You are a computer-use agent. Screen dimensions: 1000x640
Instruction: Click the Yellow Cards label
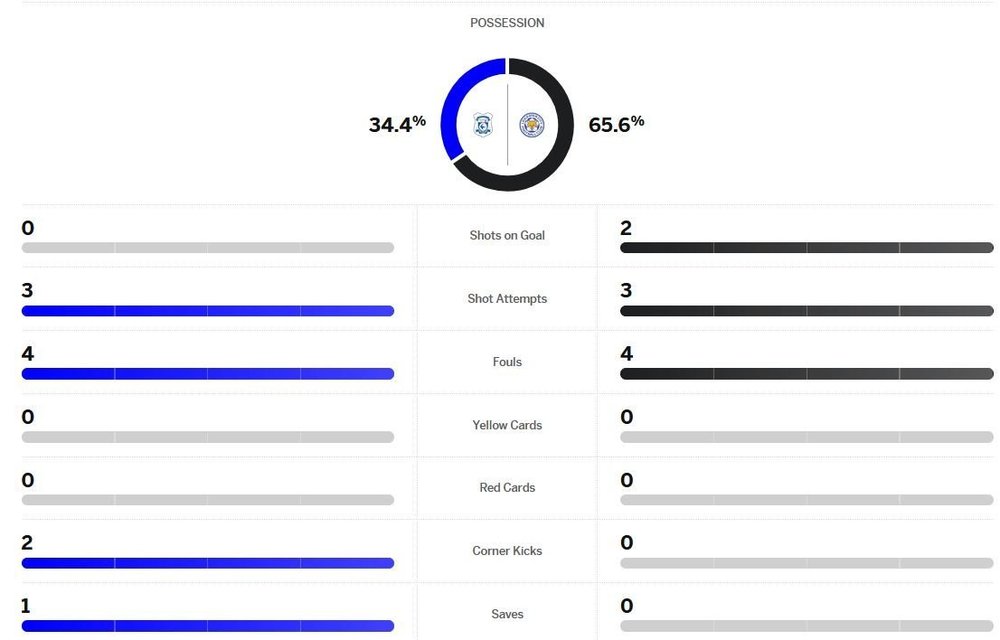[x=507, y=425]
